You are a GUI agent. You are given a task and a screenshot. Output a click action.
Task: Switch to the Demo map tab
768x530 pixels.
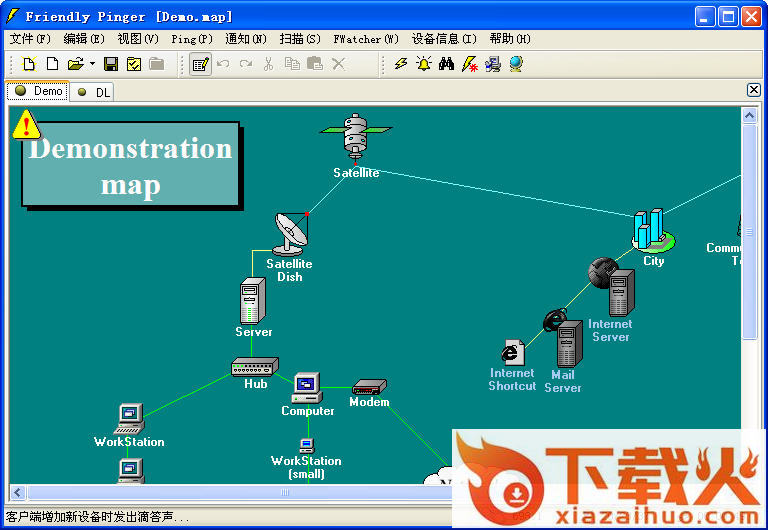pos(38,91)
